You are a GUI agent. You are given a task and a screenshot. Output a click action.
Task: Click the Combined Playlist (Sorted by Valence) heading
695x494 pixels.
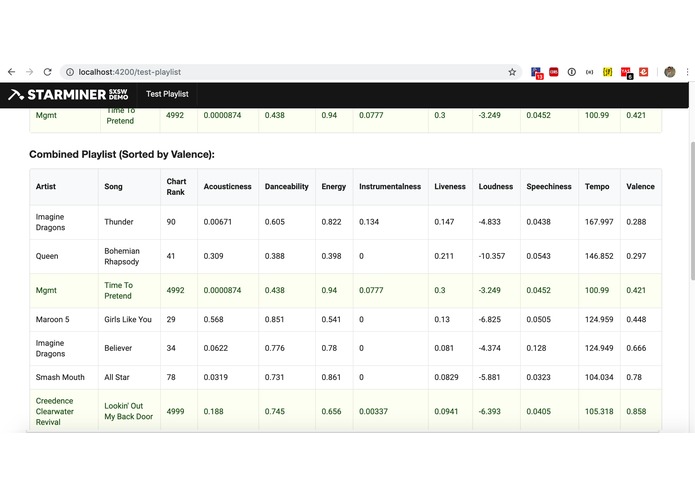click(x=122, y=154)
